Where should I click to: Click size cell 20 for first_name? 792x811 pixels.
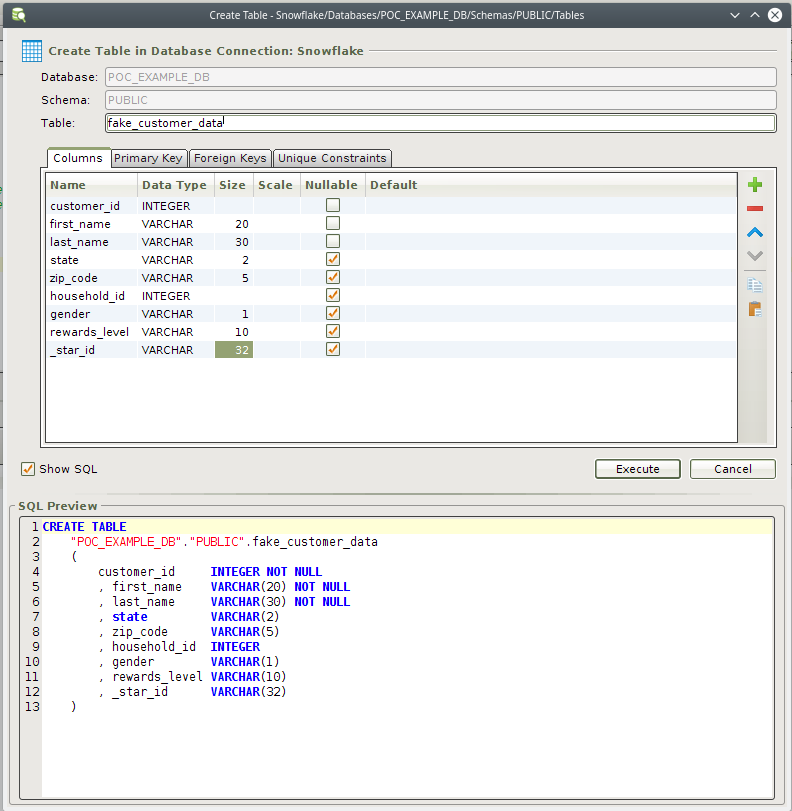point(234,224)
